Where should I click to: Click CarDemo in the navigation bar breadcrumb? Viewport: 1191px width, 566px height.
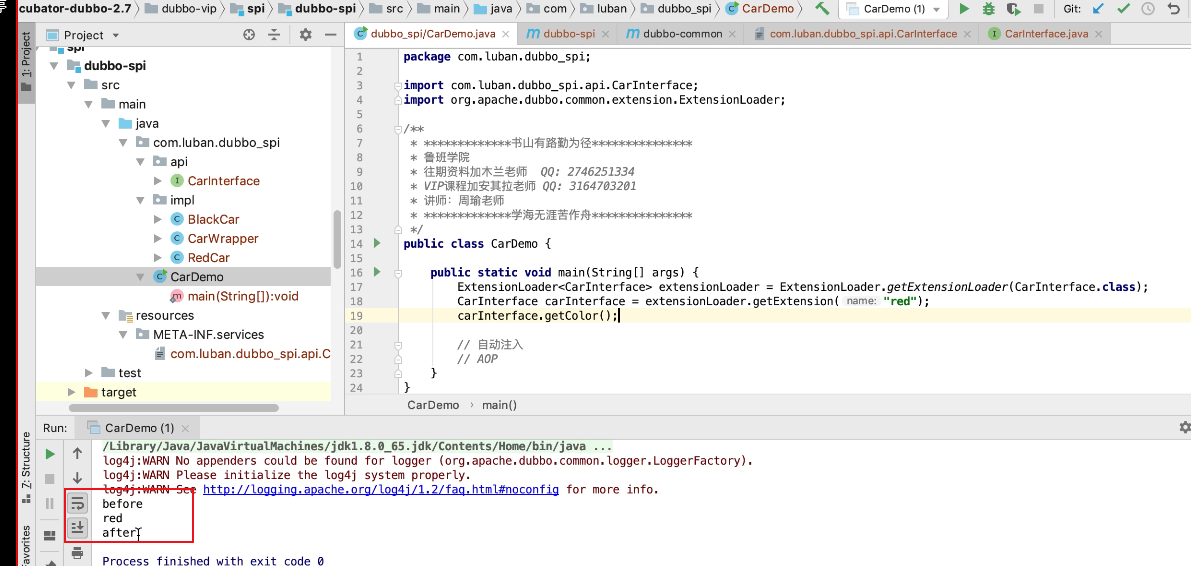(760, 9)
